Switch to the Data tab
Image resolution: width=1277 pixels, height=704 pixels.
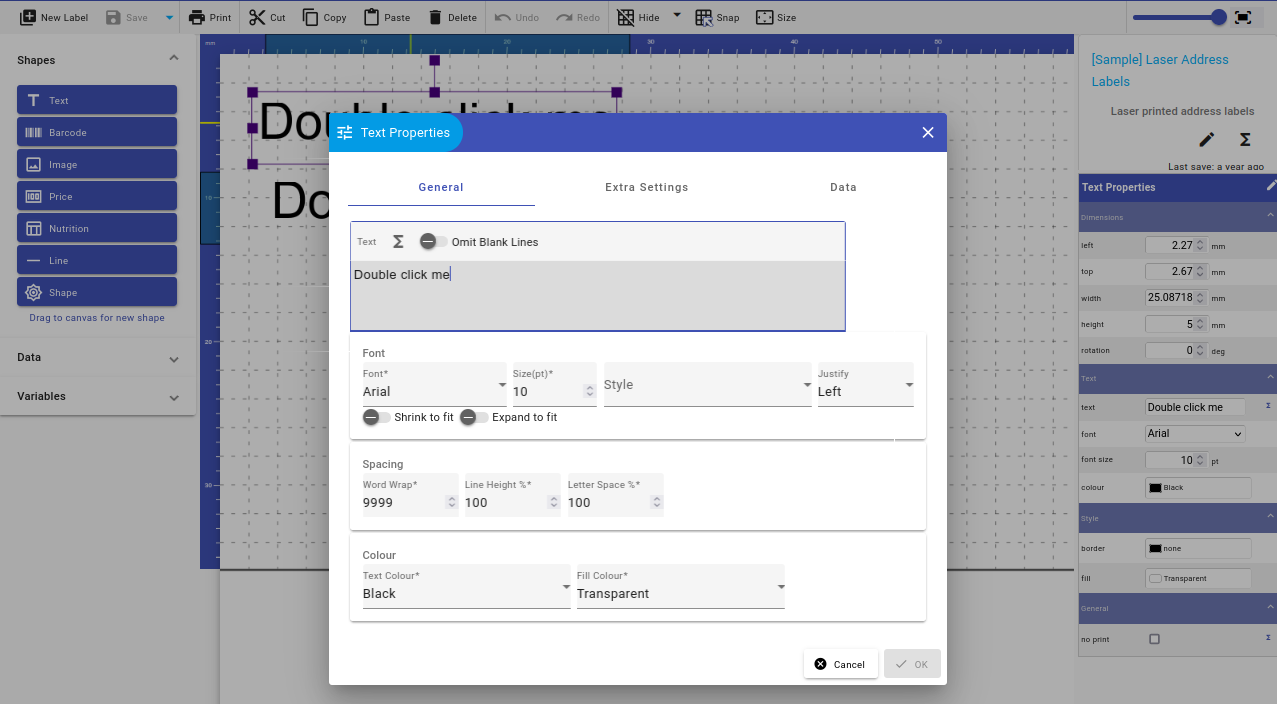[843, 187]
